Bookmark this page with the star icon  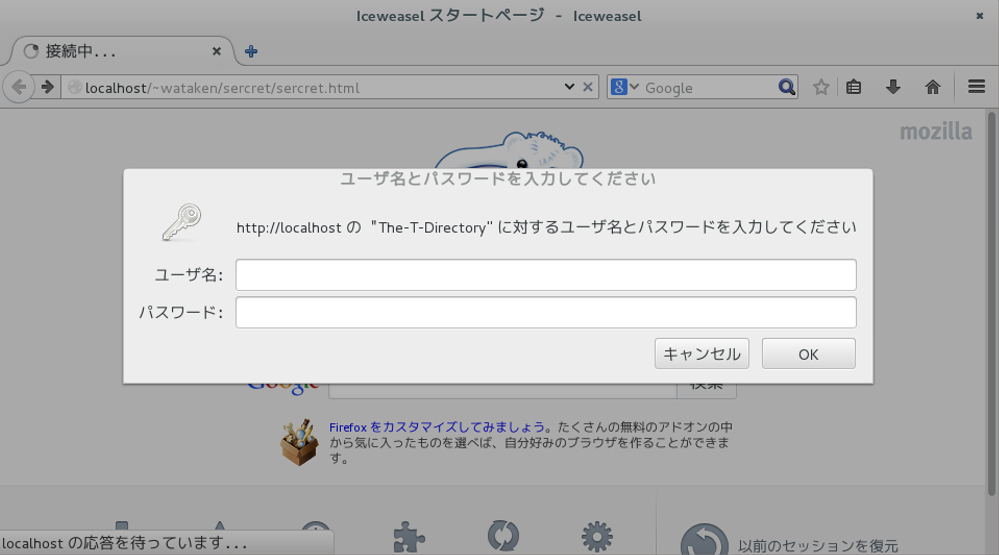click(821, 87)
